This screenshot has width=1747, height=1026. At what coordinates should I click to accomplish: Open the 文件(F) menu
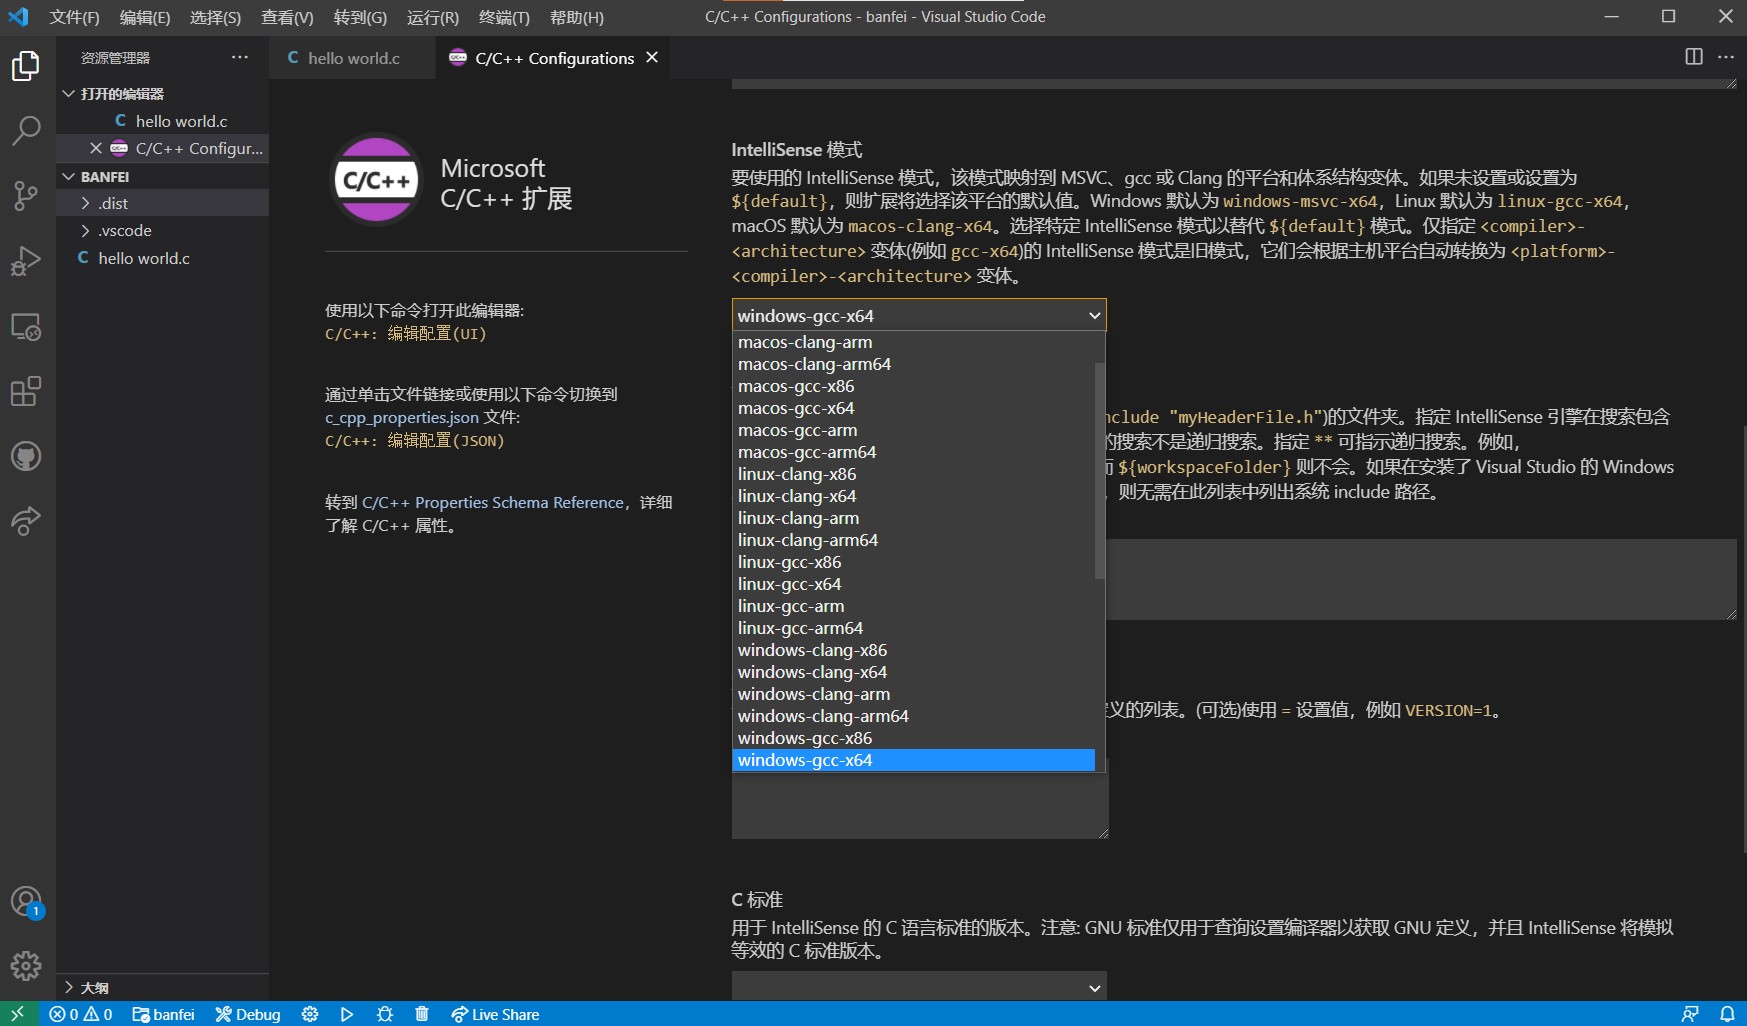tap(74, 17)
